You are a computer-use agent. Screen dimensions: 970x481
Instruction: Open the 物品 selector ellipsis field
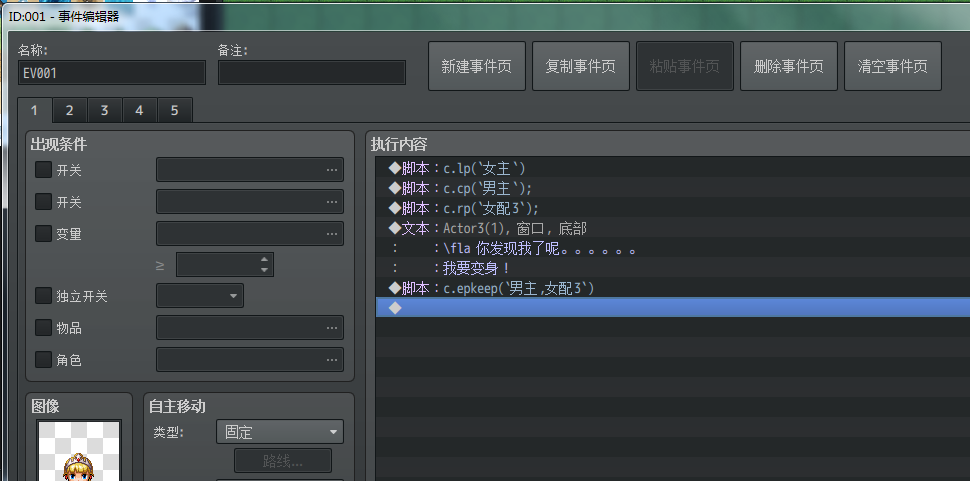click(250, 328)
